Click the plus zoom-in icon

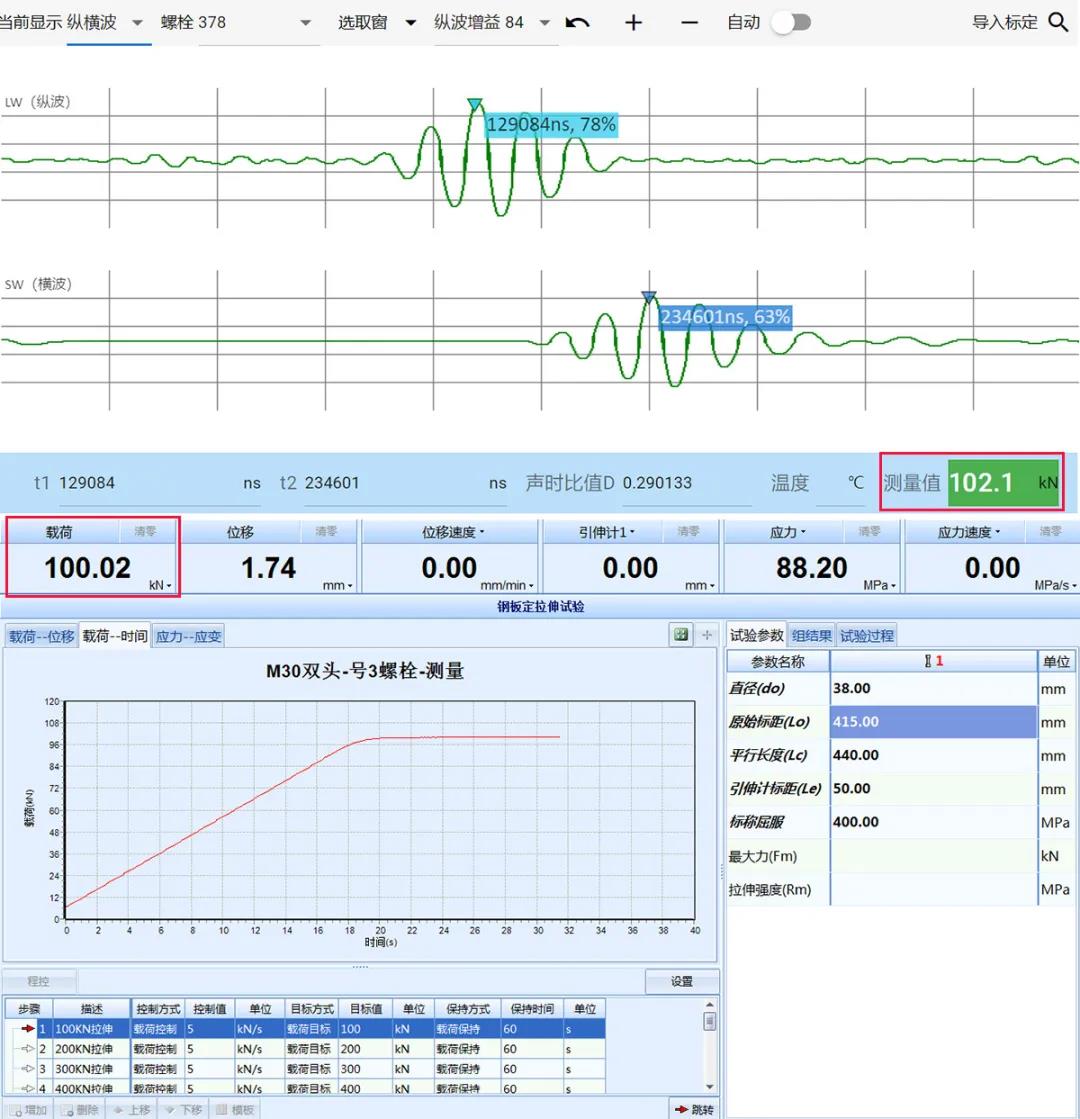633,22
